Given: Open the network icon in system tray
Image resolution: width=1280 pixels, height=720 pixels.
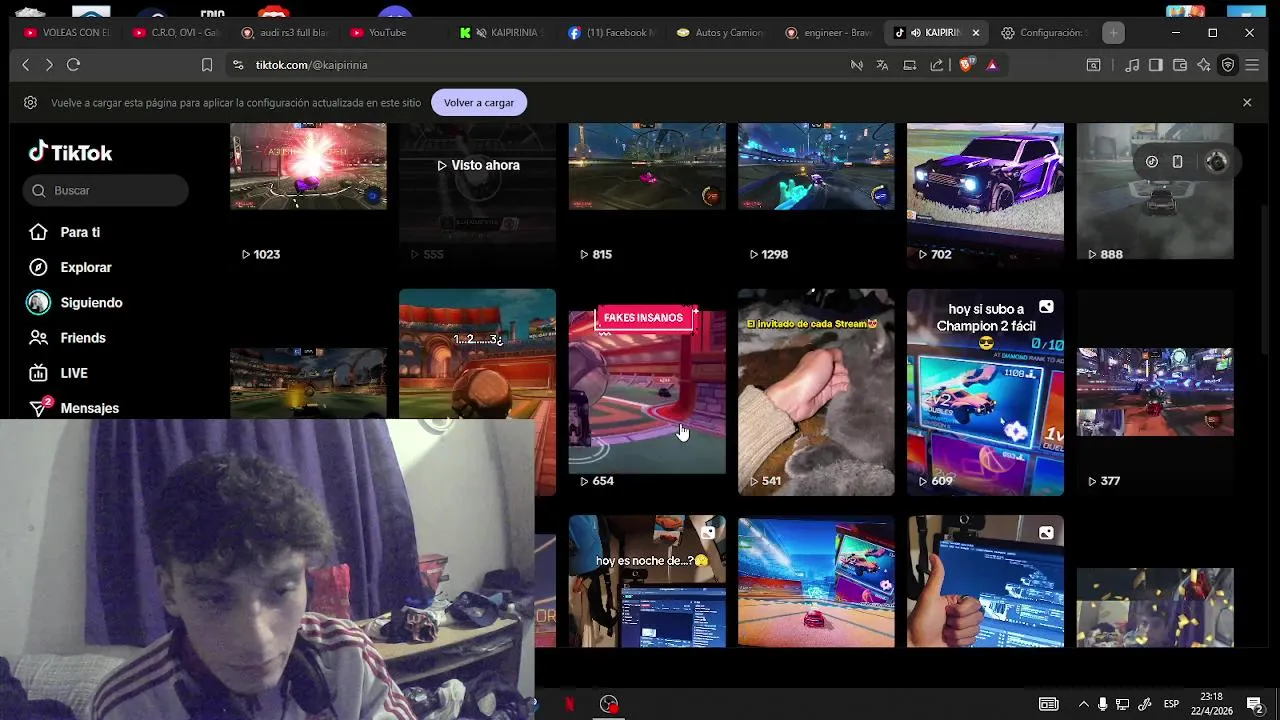Looking at the screenshot, I should pyautogui.click(x=1122, y=704).
